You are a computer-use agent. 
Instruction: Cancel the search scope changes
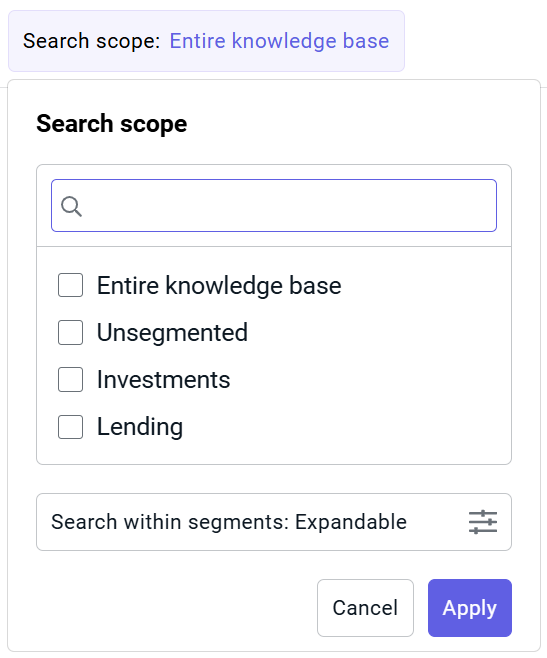point(365,608)
